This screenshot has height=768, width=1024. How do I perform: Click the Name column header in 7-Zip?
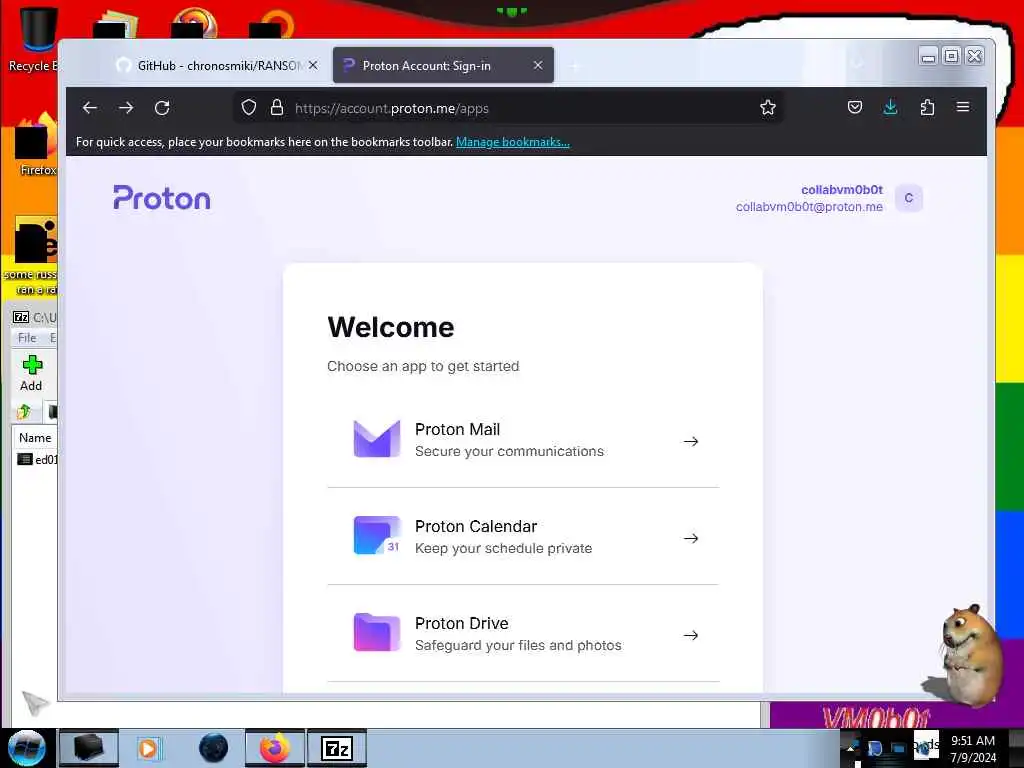click(35, 438)
